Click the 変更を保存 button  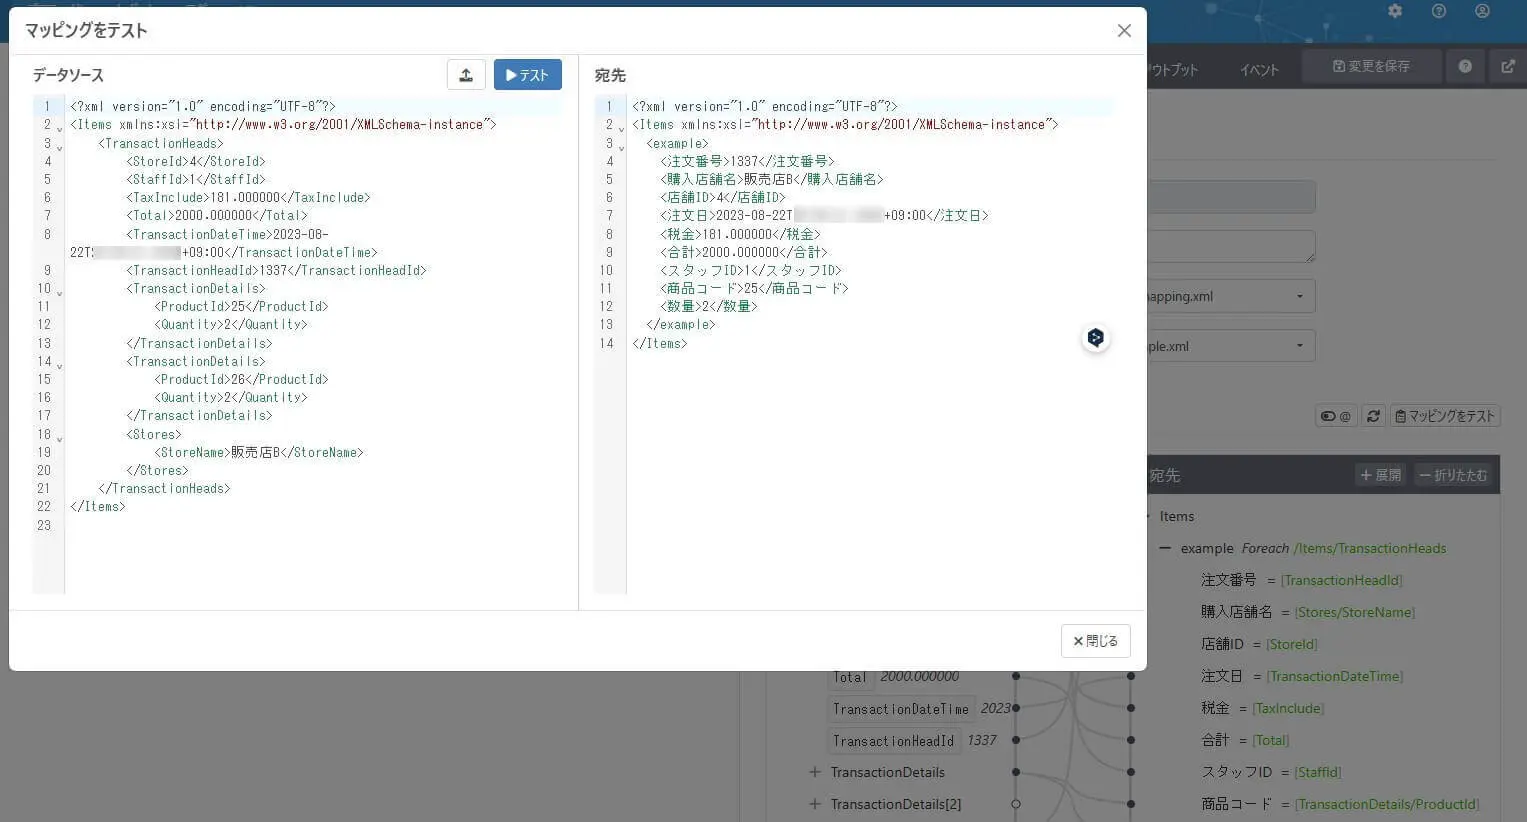1371,65
